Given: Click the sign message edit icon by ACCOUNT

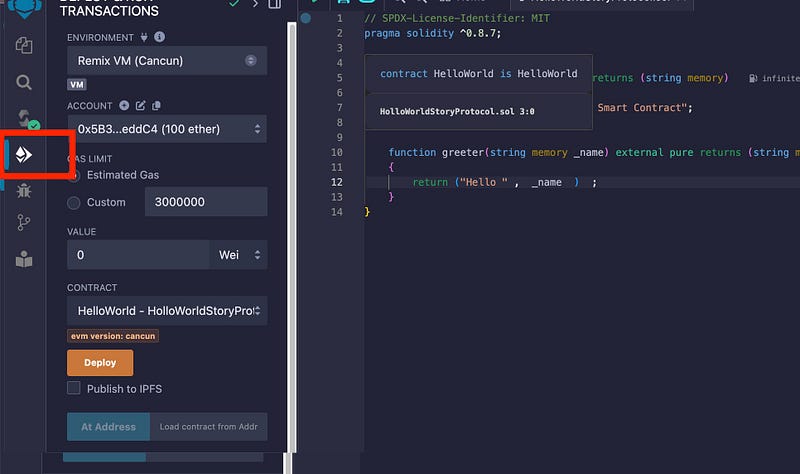Looking at the screenshot, I should point(140,105).
